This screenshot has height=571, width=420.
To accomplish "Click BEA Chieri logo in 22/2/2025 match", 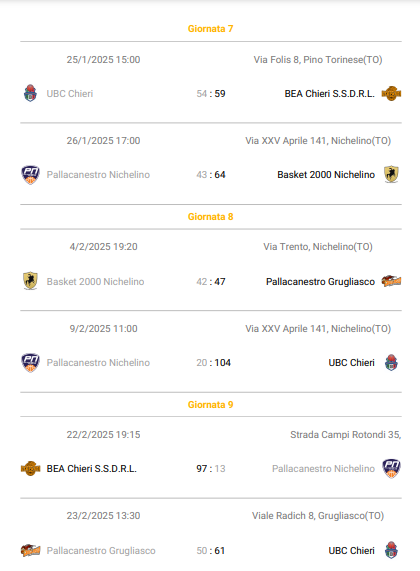I will tap(30, 468).
